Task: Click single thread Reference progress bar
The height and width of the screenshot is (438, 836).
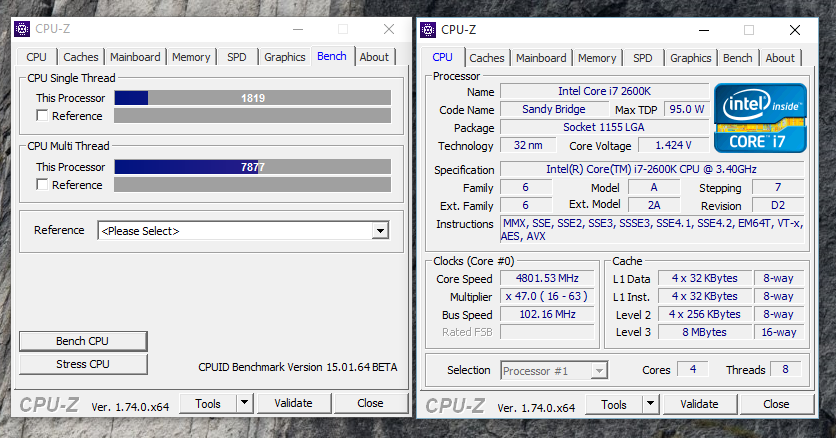Action: pyautogui.click(x=252, y=116)
